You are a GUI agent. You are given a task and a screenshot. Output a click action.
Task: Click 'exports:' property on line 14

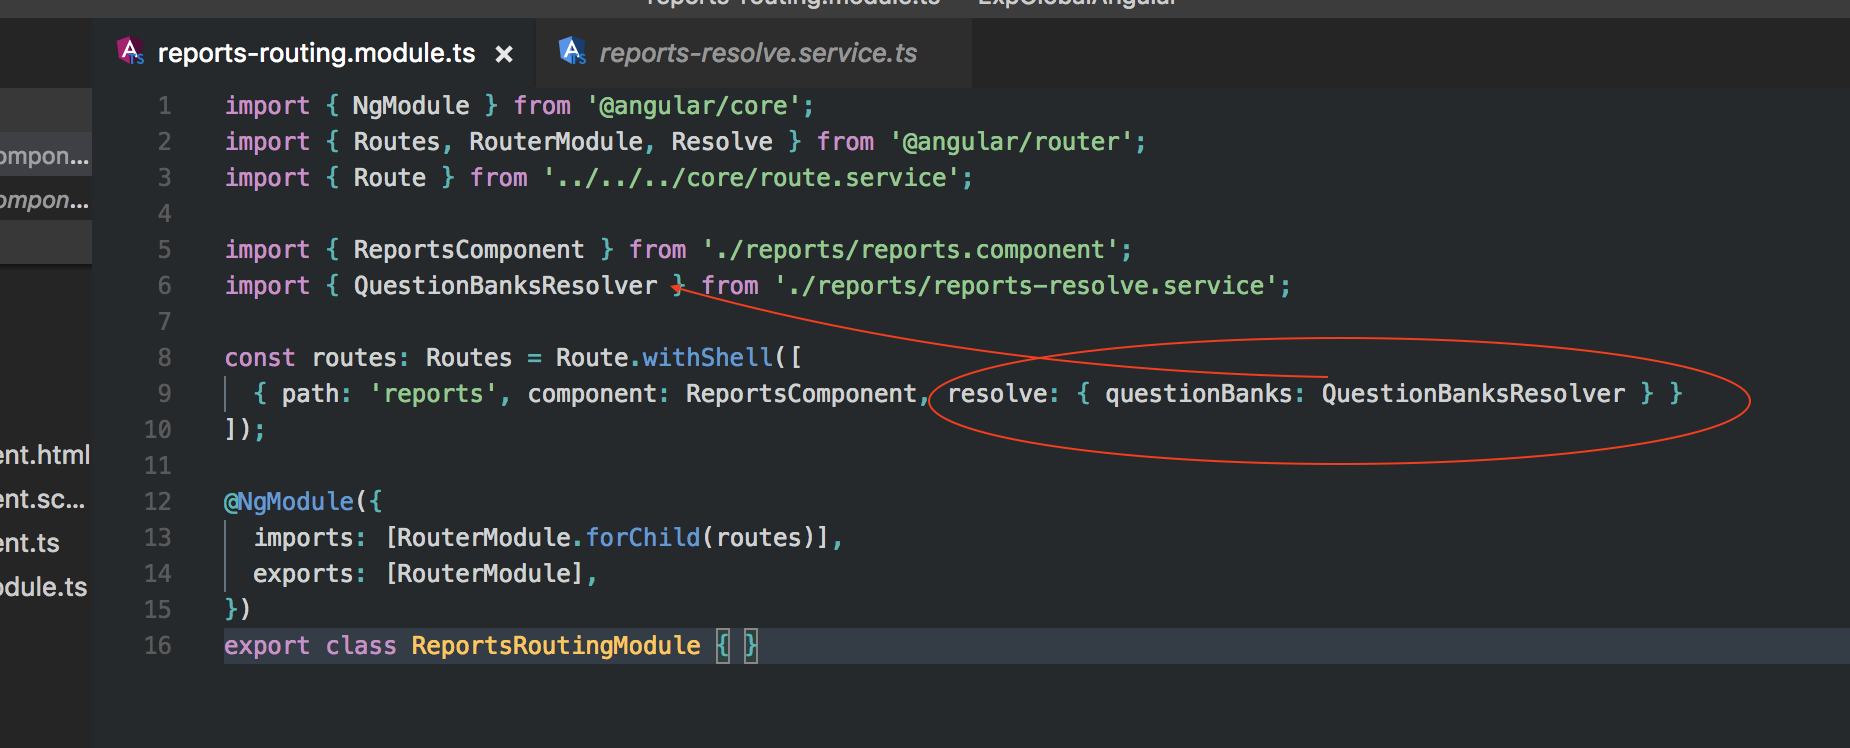tap(309, 574)
